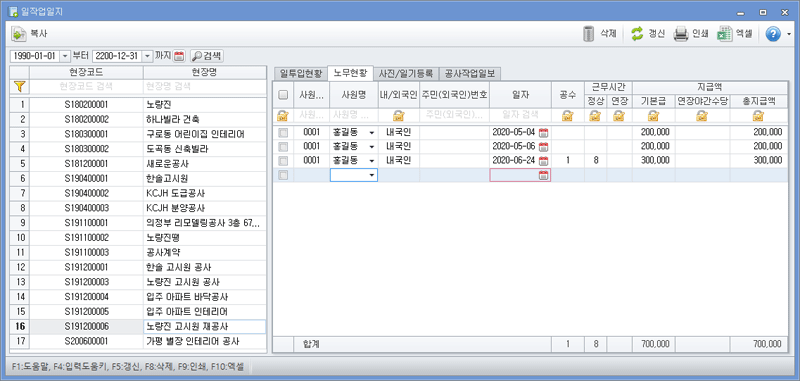Open 홍길동 dropdown in 2020-05-06 row
This screenshot has width=800, height=381.
click(x=371, y=147)
